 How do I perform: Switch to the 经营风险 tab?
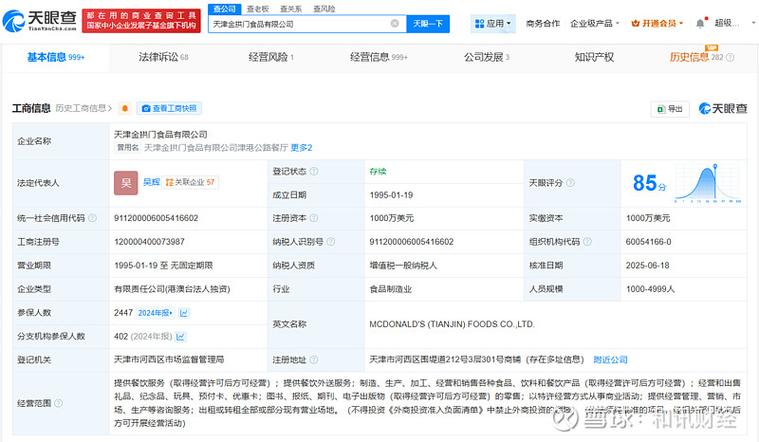(x=271, y=57)
